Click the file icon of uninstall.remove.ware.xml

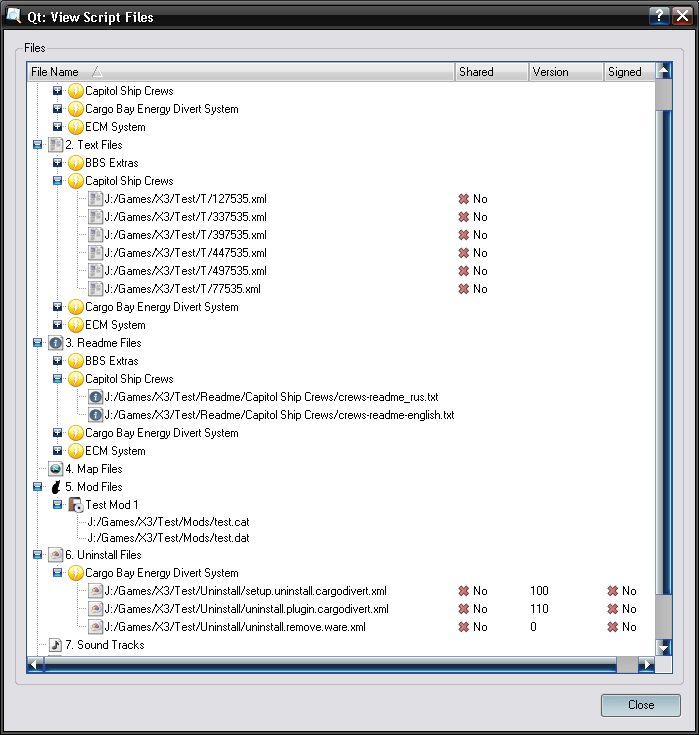95,627
